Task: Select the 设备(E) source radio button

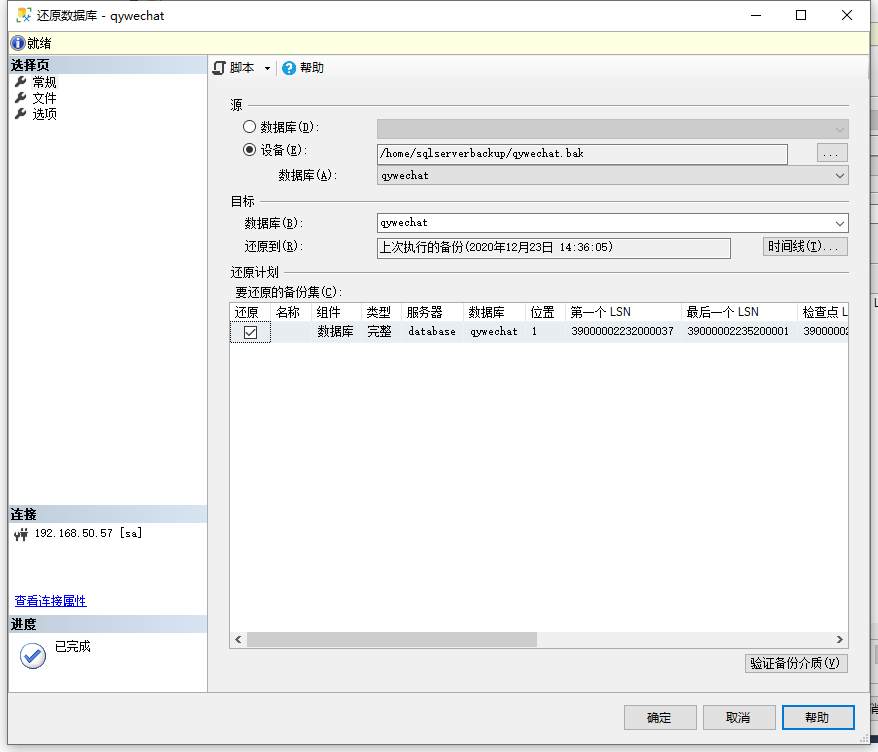Action: pyautogui.click(x=249, y=151)
